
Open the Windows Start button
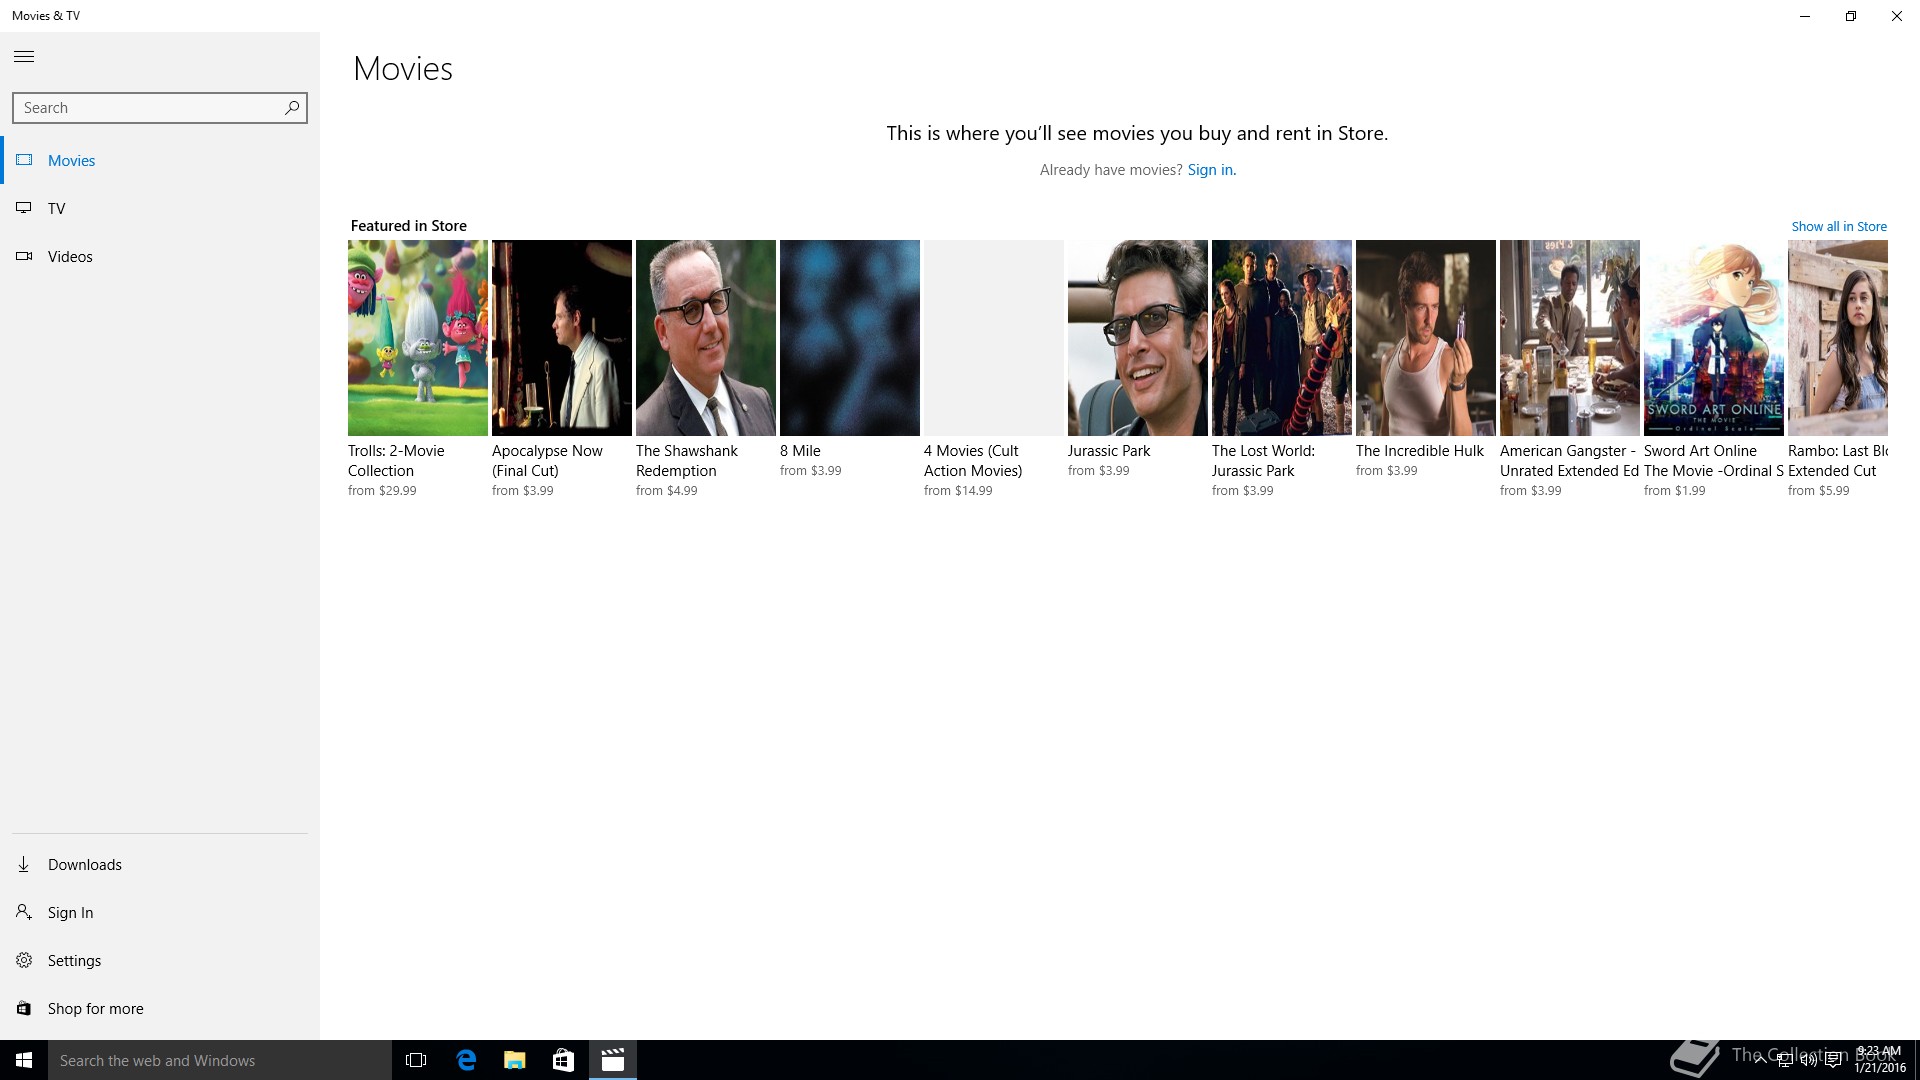(24, 1060)
